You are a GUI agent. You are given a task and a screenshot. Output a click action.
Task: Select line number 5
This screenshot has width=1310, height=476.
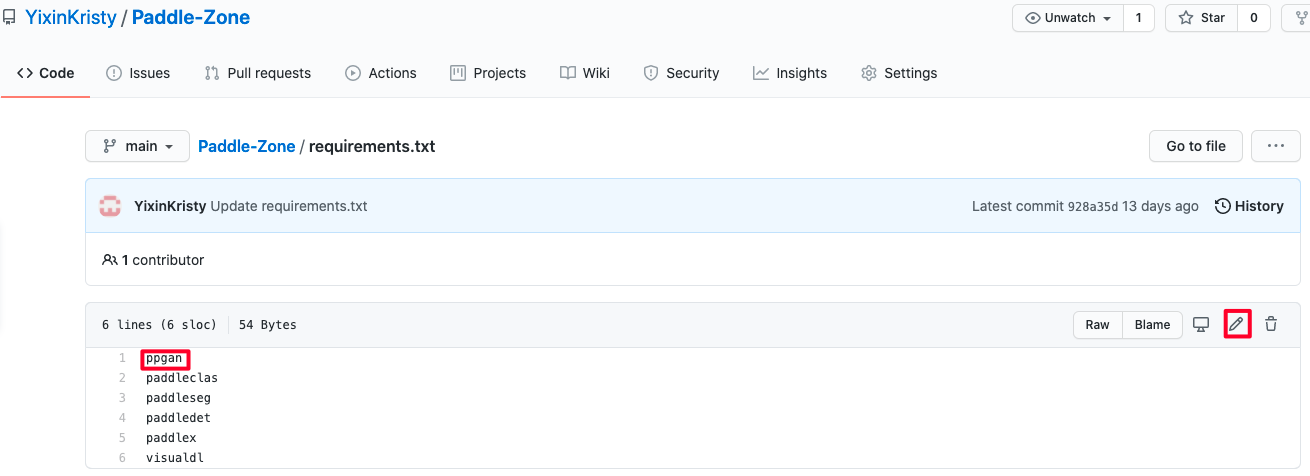point(122,438)
